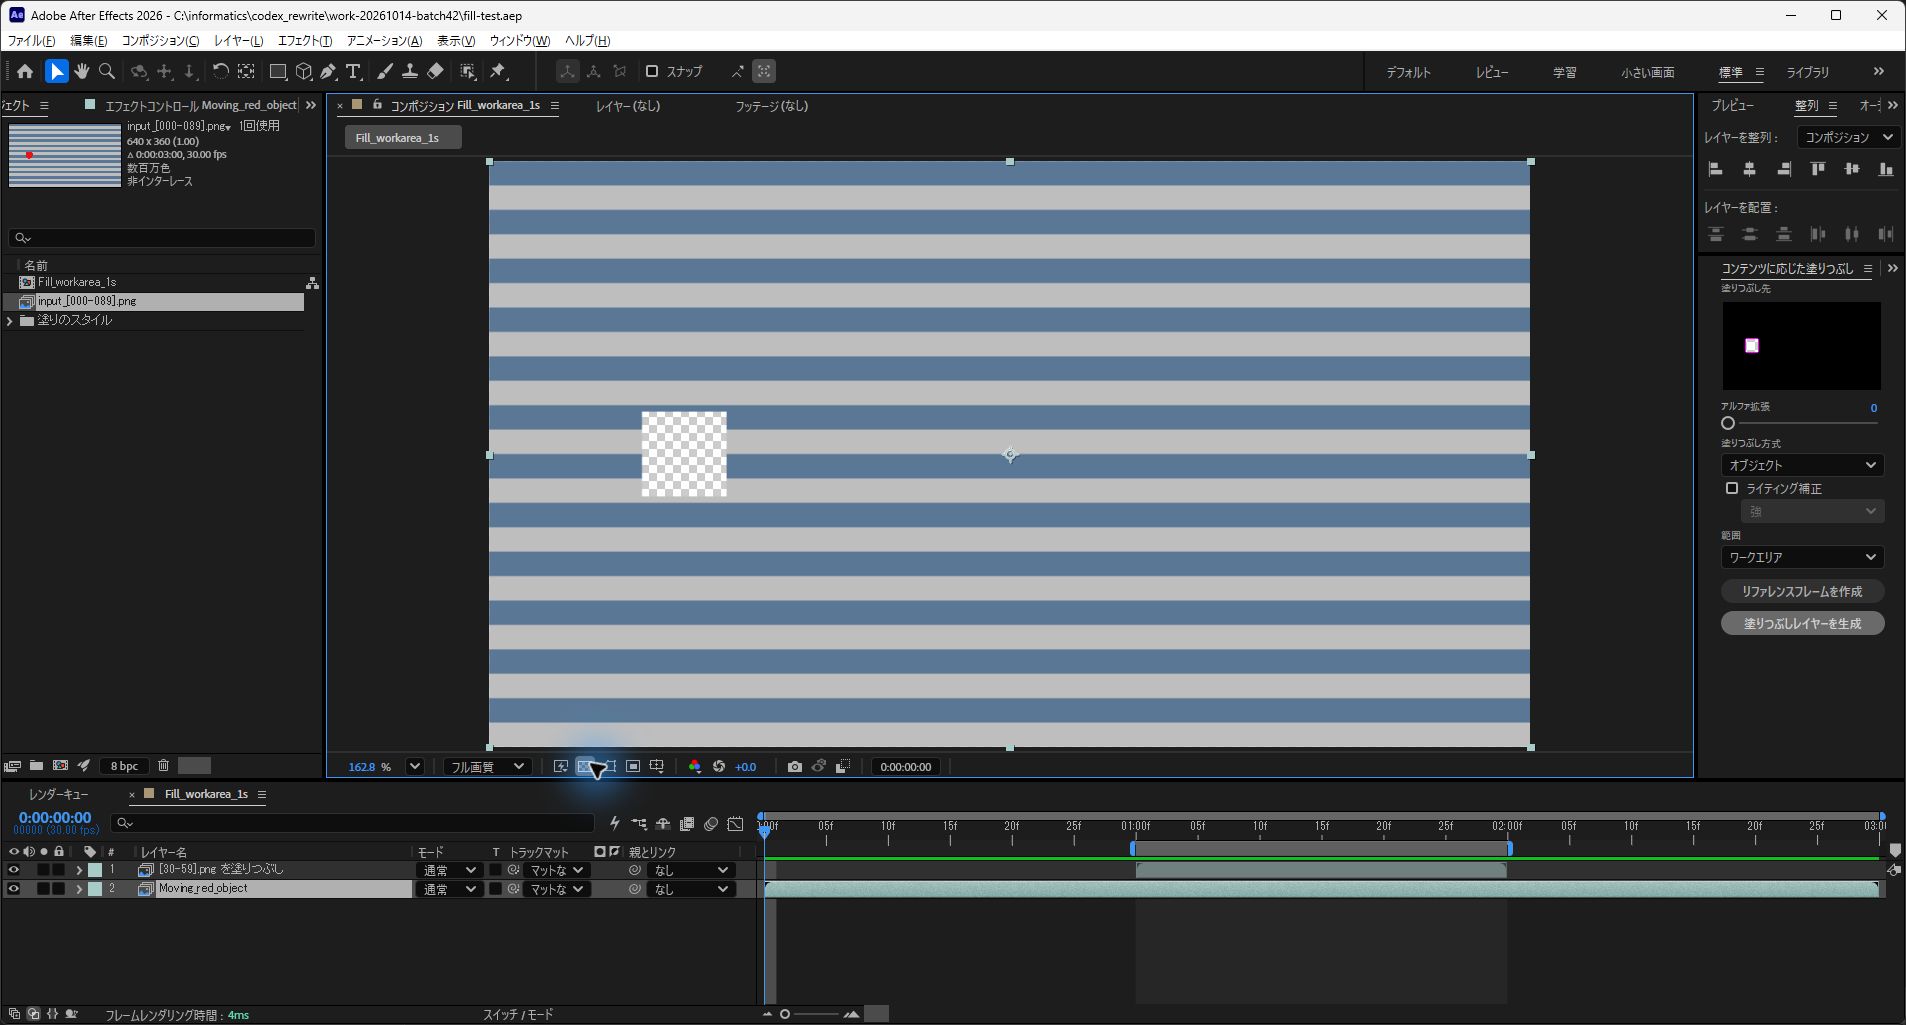Viewport: 1906px width, 1025px height.
Task: Open the ワークエリア range dropdown
Action: (1802, 557)
